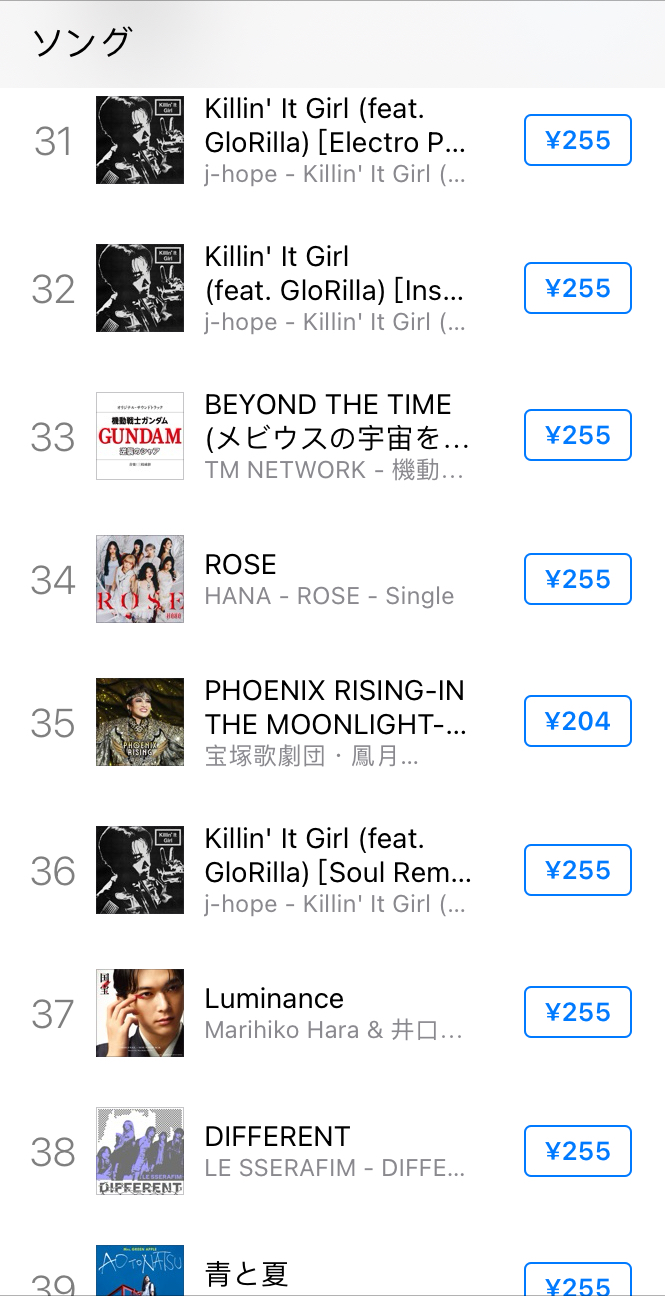This screenshot has width=665, height=1296.
Task: Tap the LE SSERAFIM DIFFERENT cover art
Action: (139, 1151)
